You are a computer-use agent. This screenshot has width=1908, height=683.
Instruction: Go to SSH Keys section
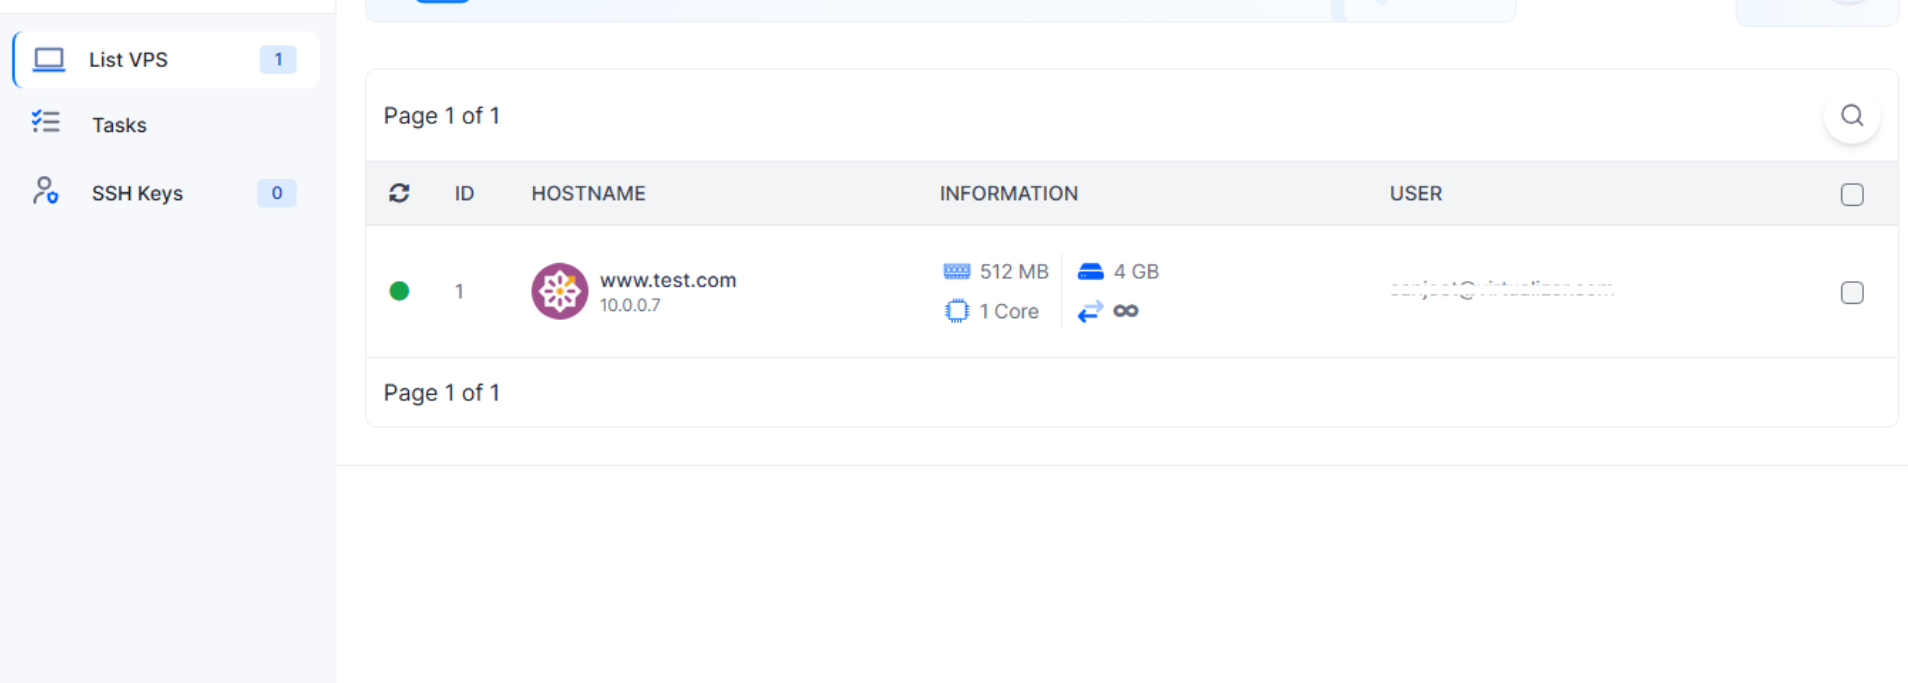(137, 193)
